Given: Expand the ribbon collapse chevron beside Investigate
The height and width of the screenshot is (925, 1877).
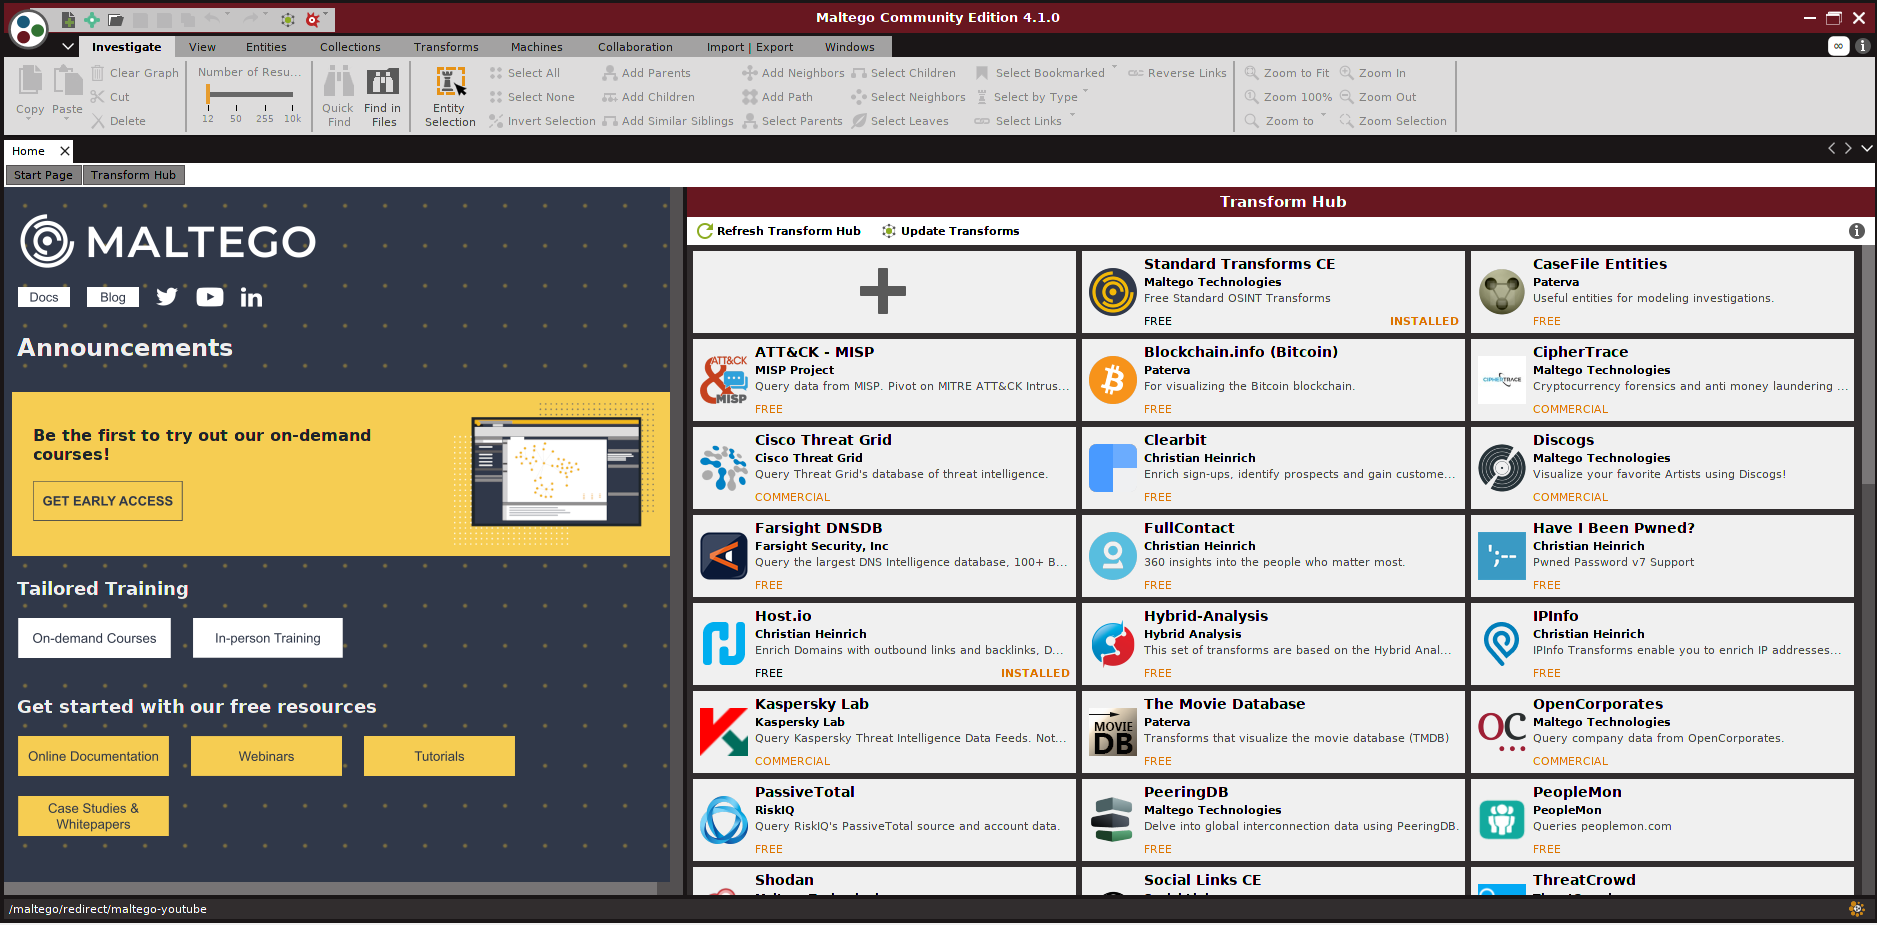Looking at the screenshot, I should tap(67, 46).
